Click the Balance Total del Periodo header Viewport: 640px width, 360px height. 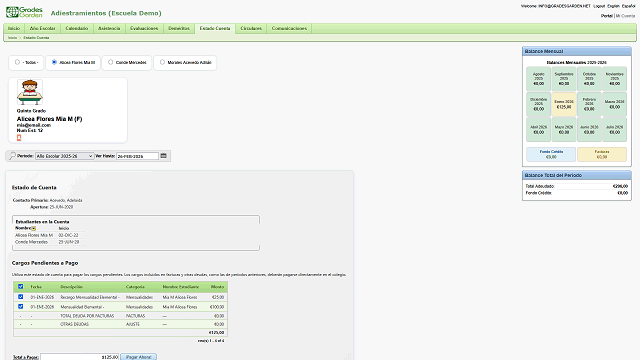click(577, 175)
